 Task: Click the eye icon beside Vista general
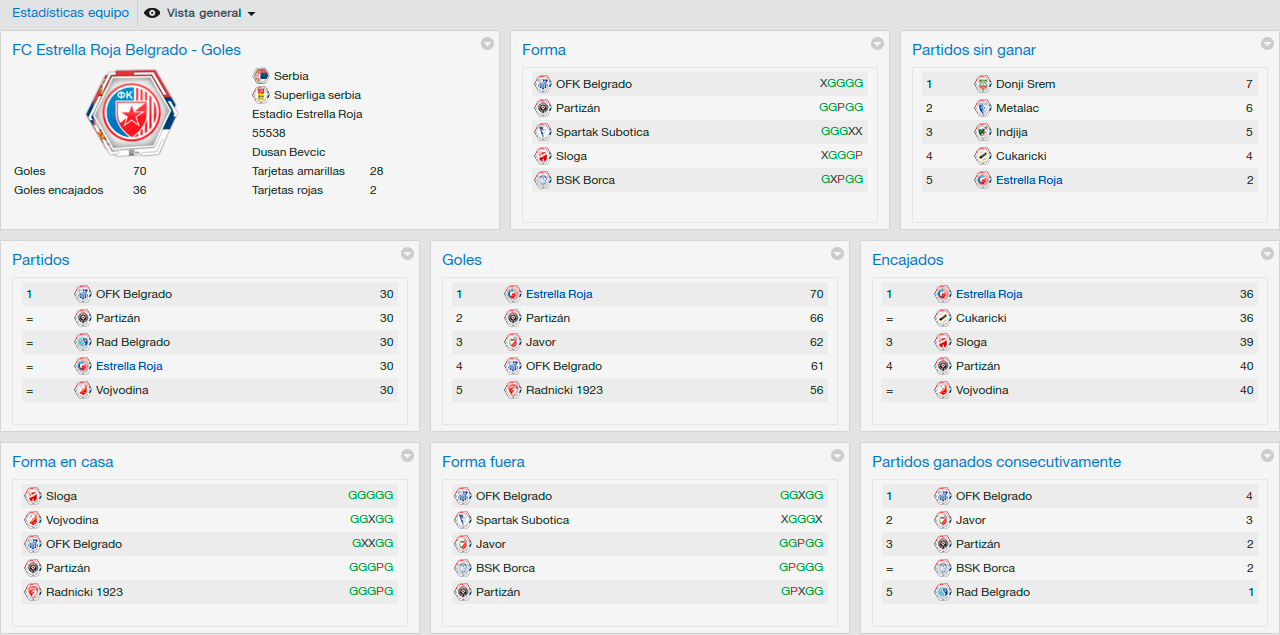152,13
